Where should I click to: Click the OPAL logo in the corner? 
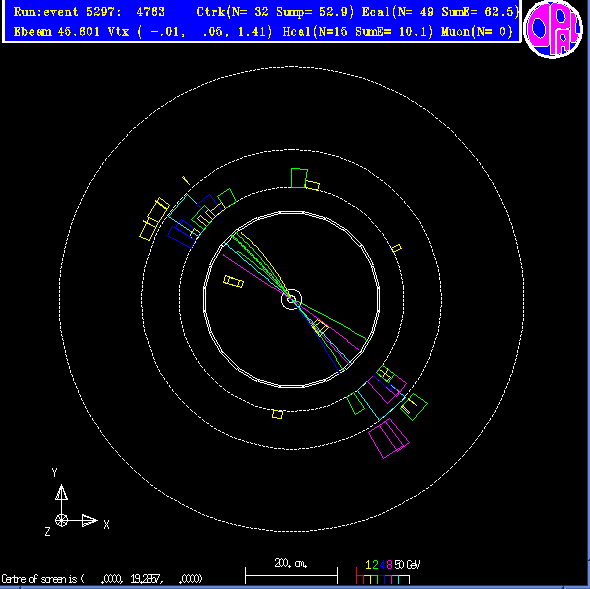(x=553, y=29)
